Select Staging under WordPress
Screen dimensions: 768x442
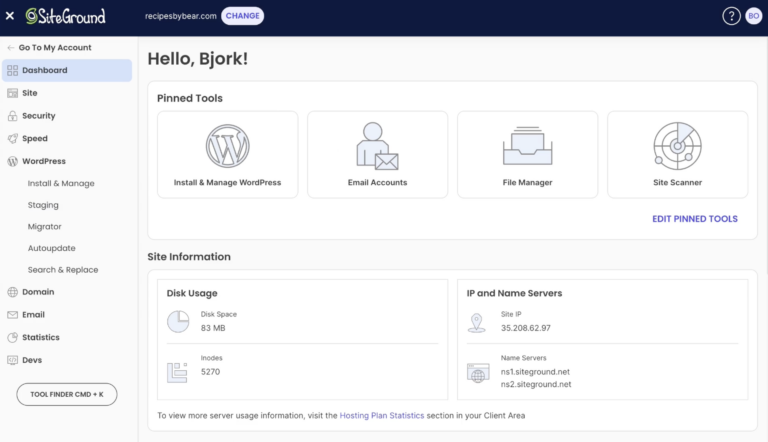pos(43,205)
